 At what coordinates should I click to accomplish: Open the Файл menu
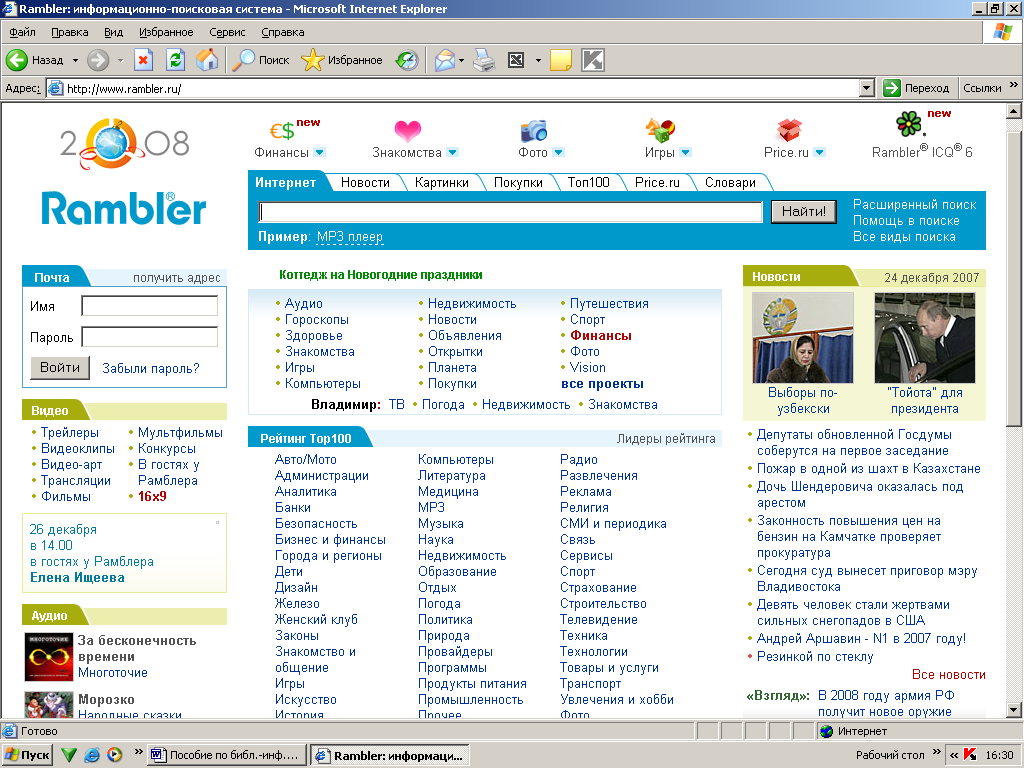(22, 32)
